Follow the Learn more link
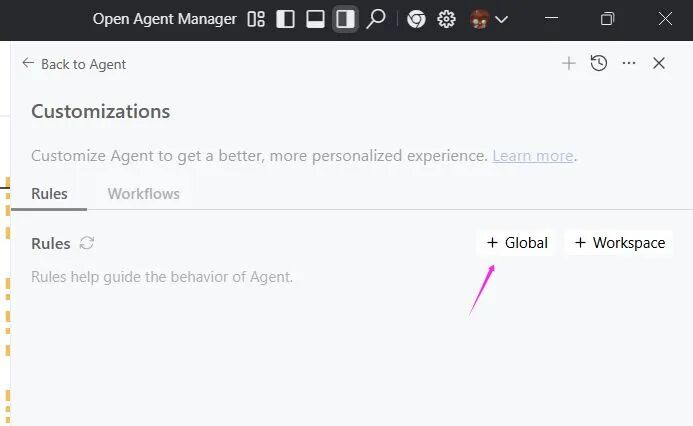This screenshot has height=426, width=693. click(x=533, y=156)
